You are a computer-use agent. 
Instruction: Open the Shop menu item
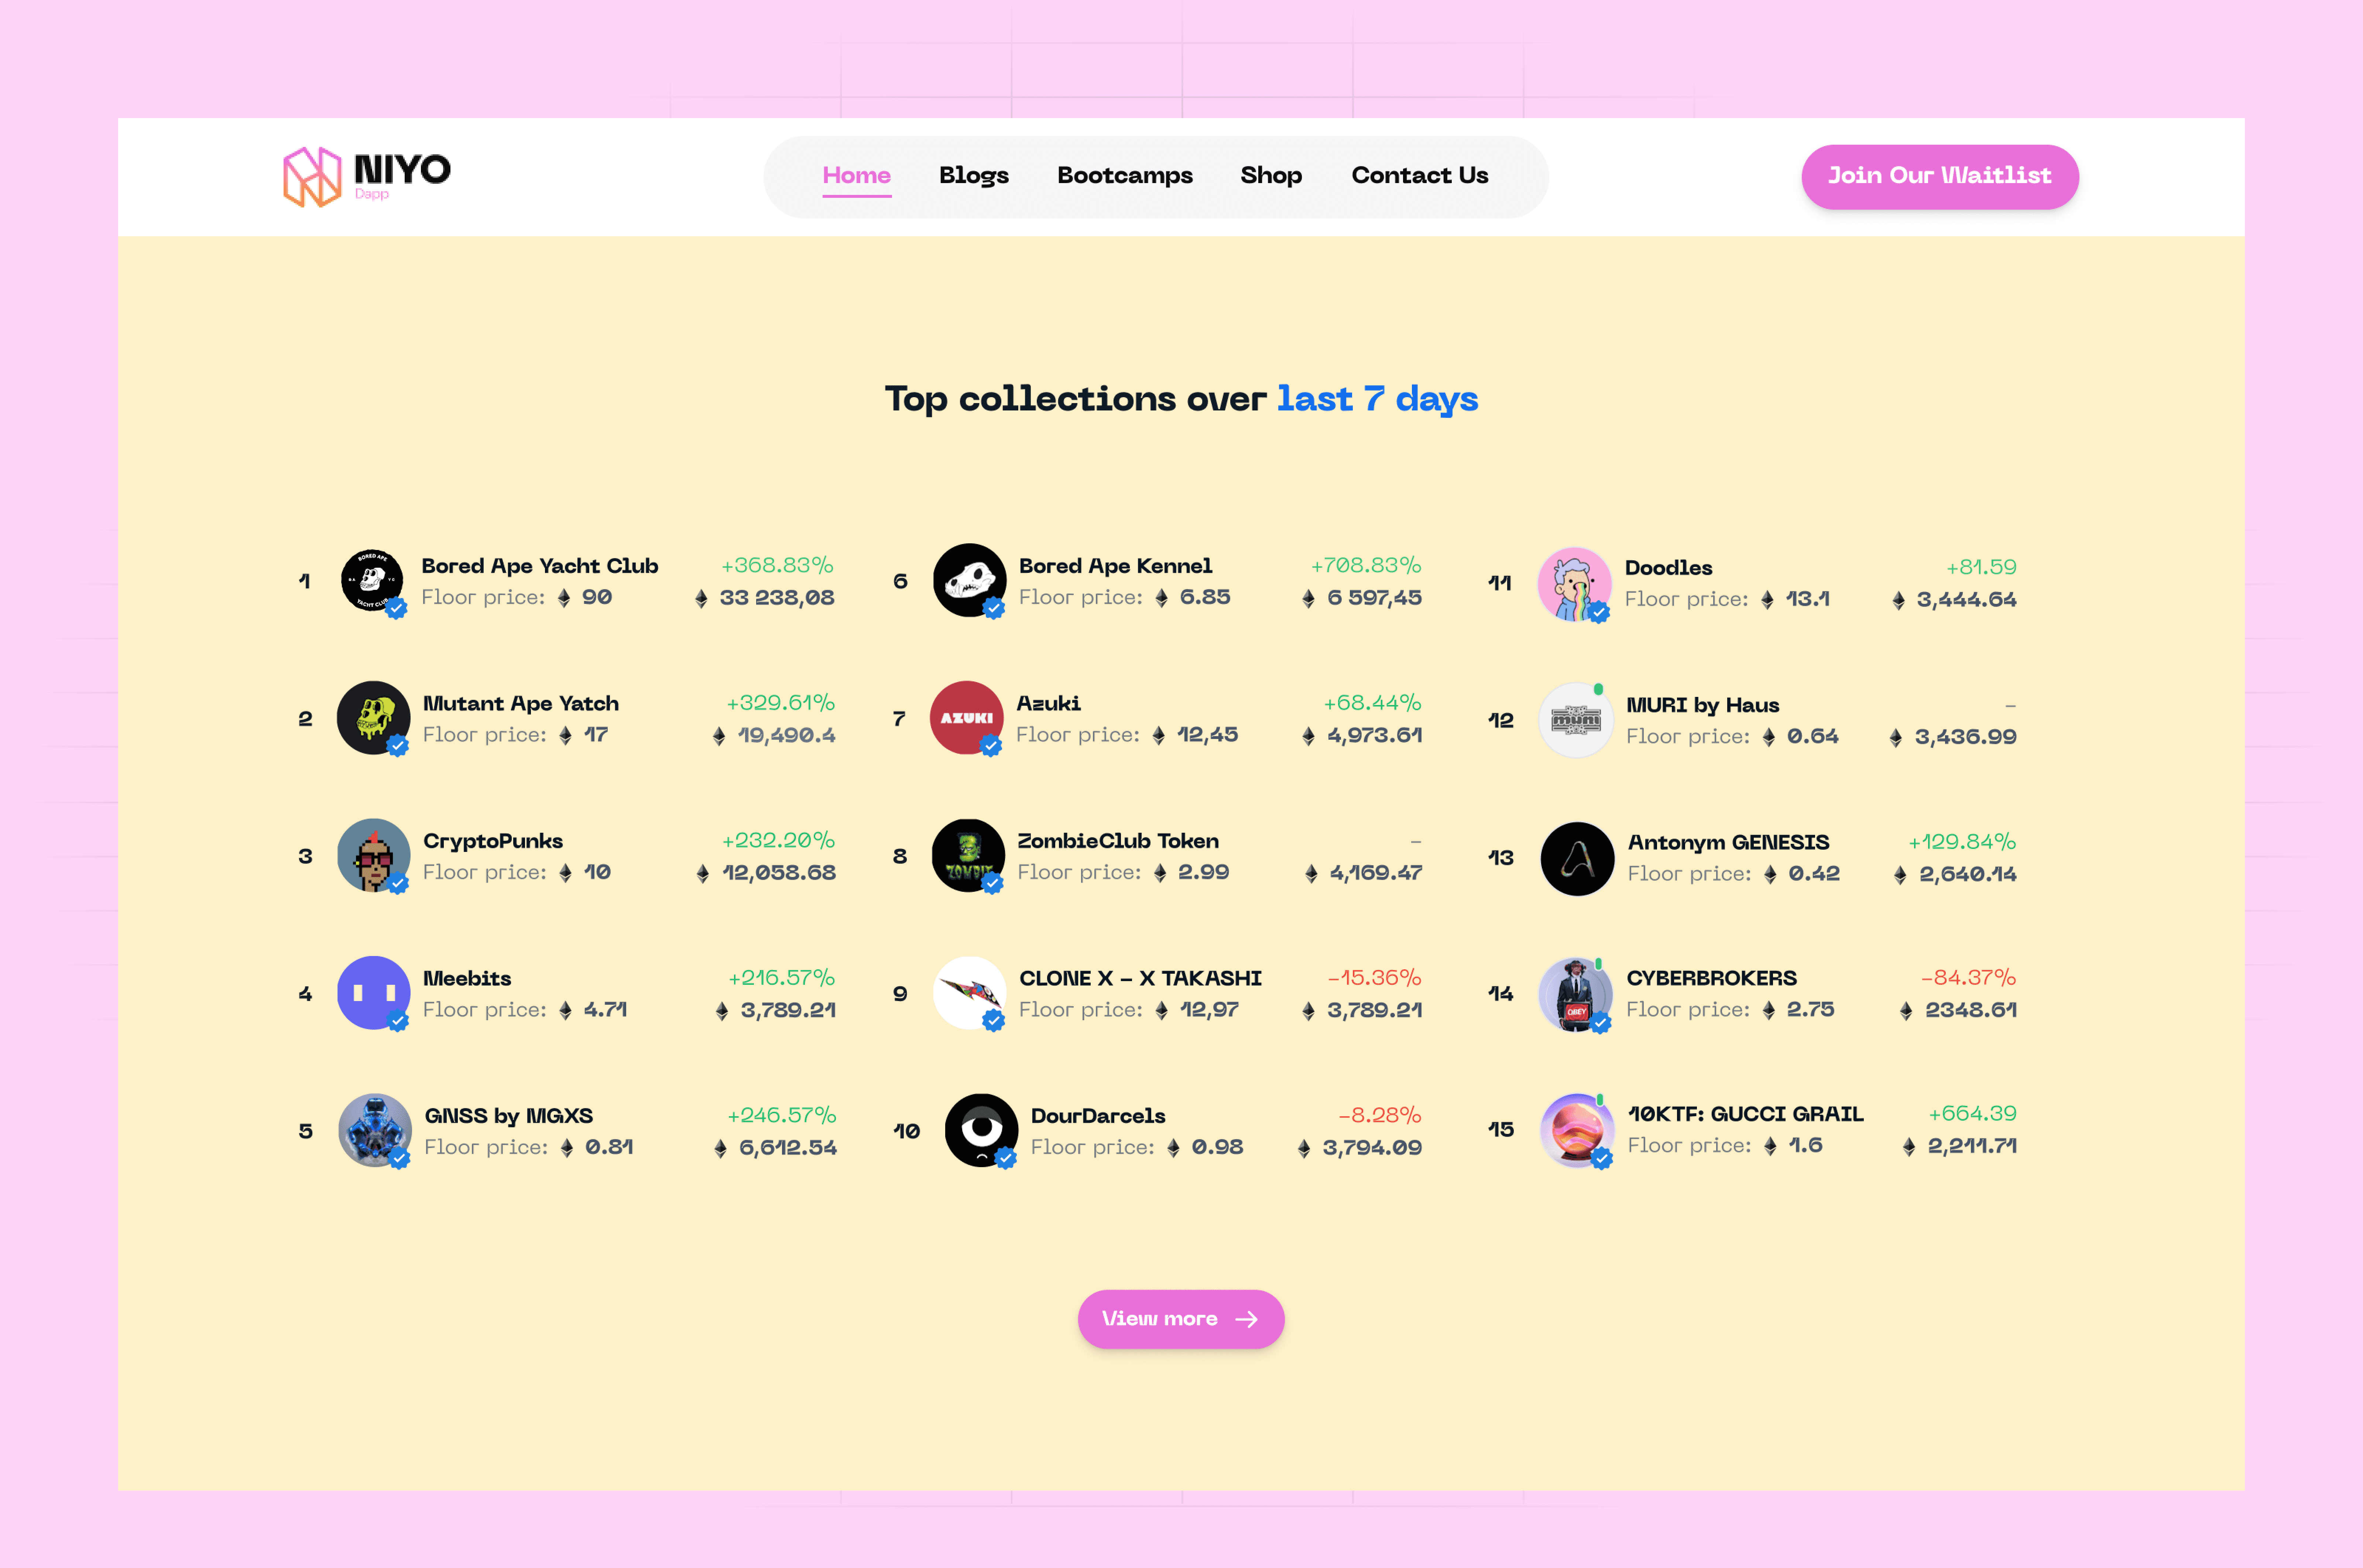1270,176
